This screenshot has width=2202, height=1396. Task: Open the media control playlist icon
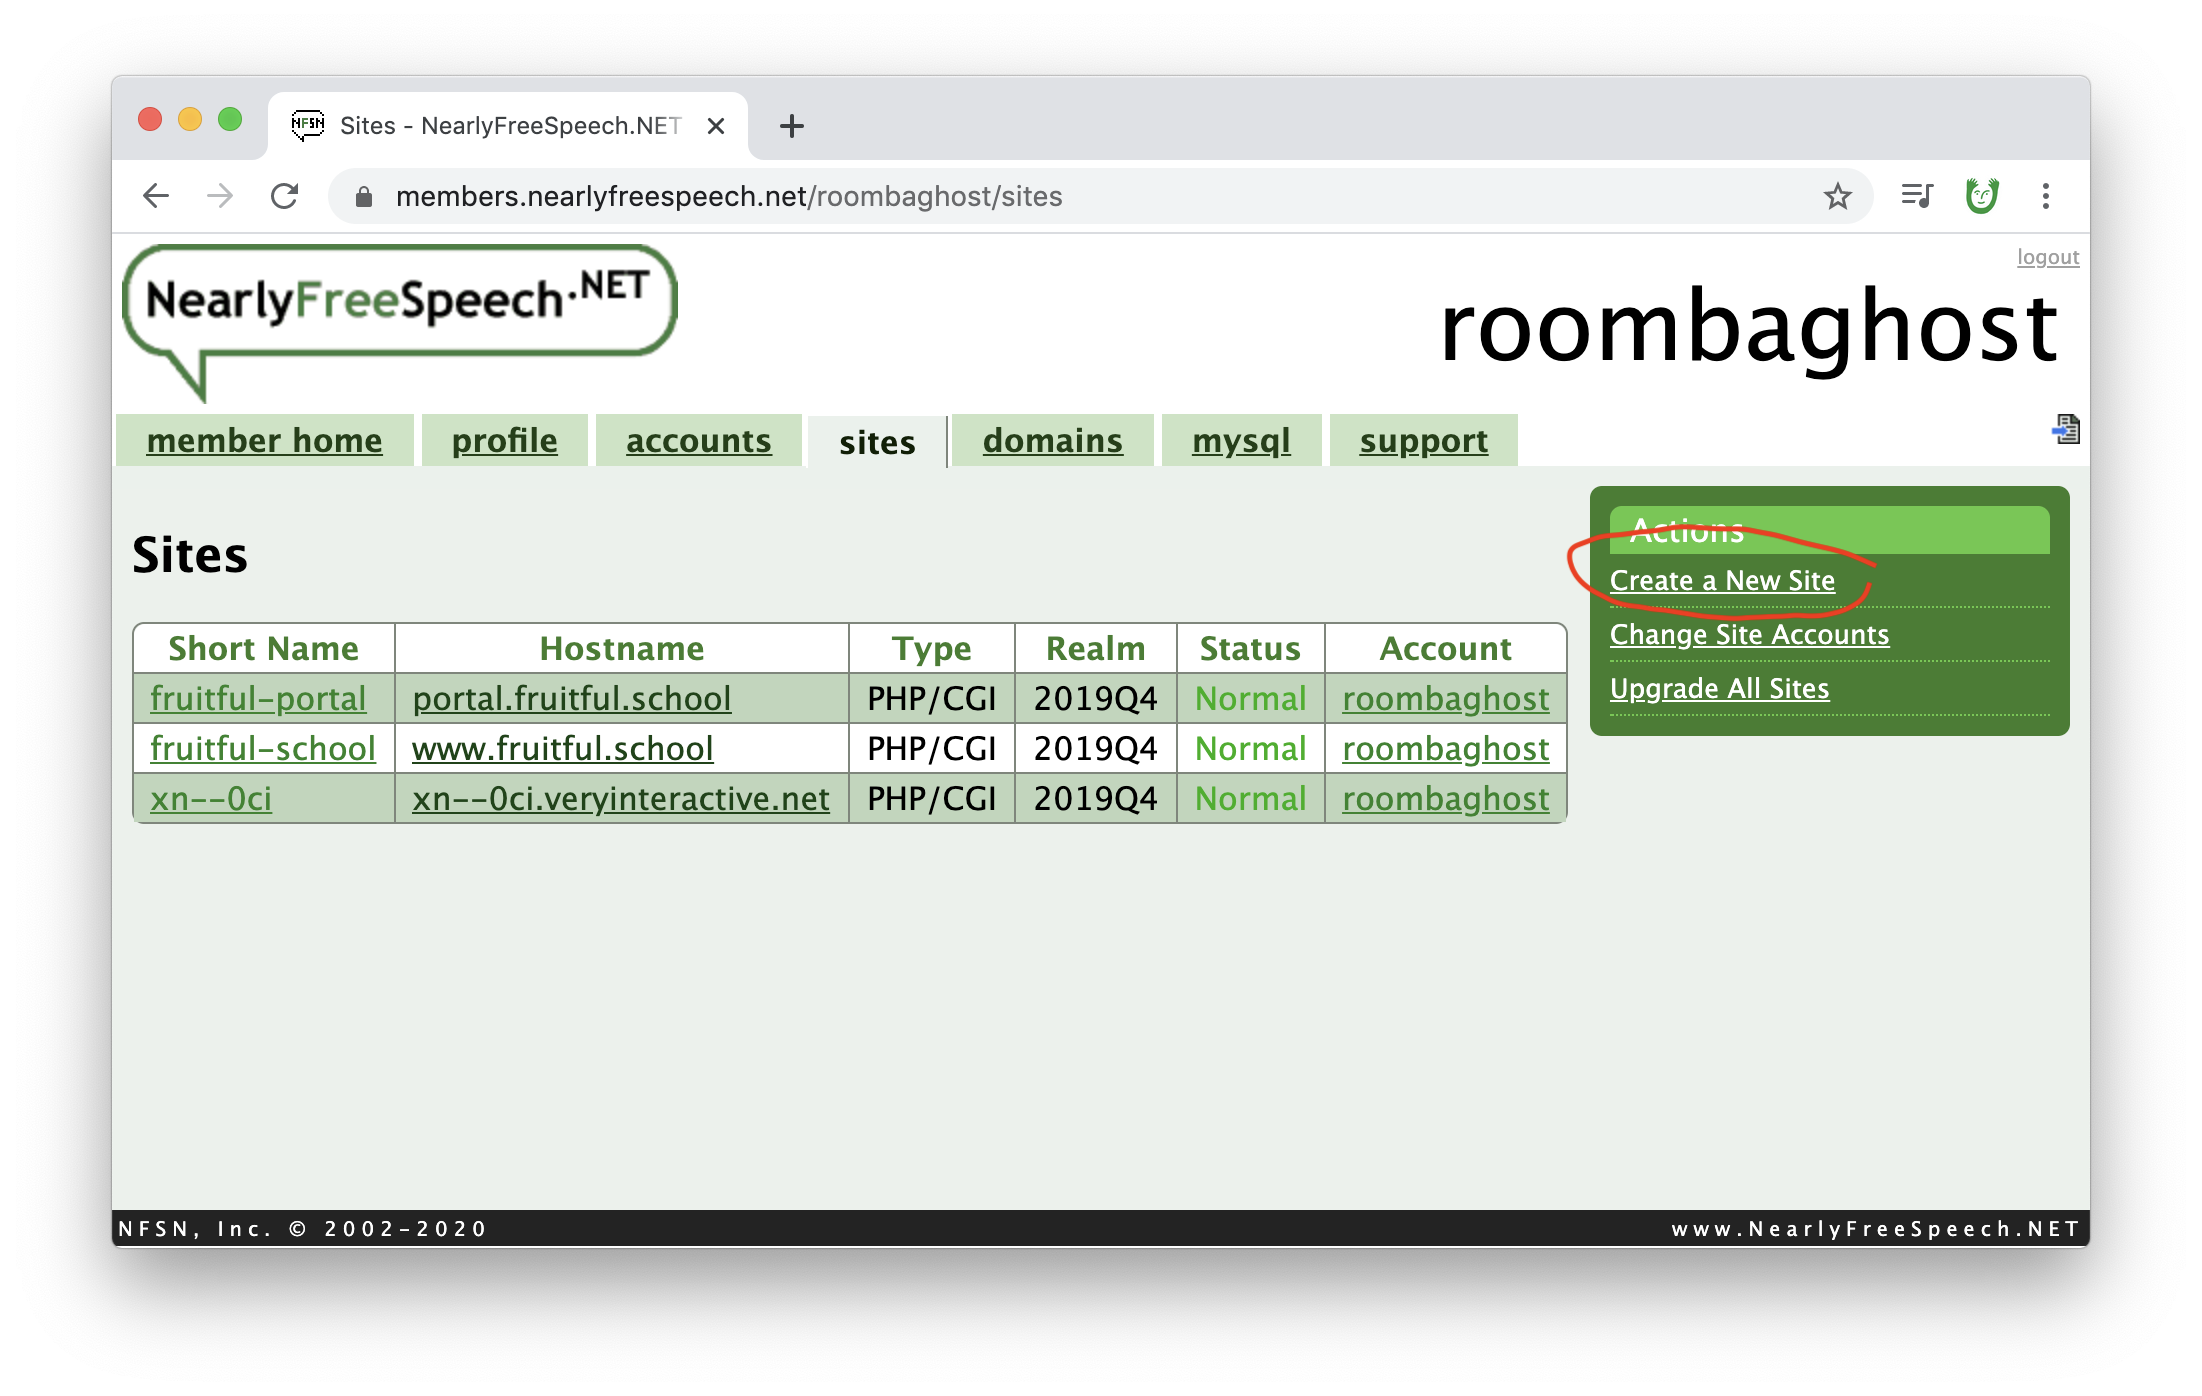[1916, 196]
